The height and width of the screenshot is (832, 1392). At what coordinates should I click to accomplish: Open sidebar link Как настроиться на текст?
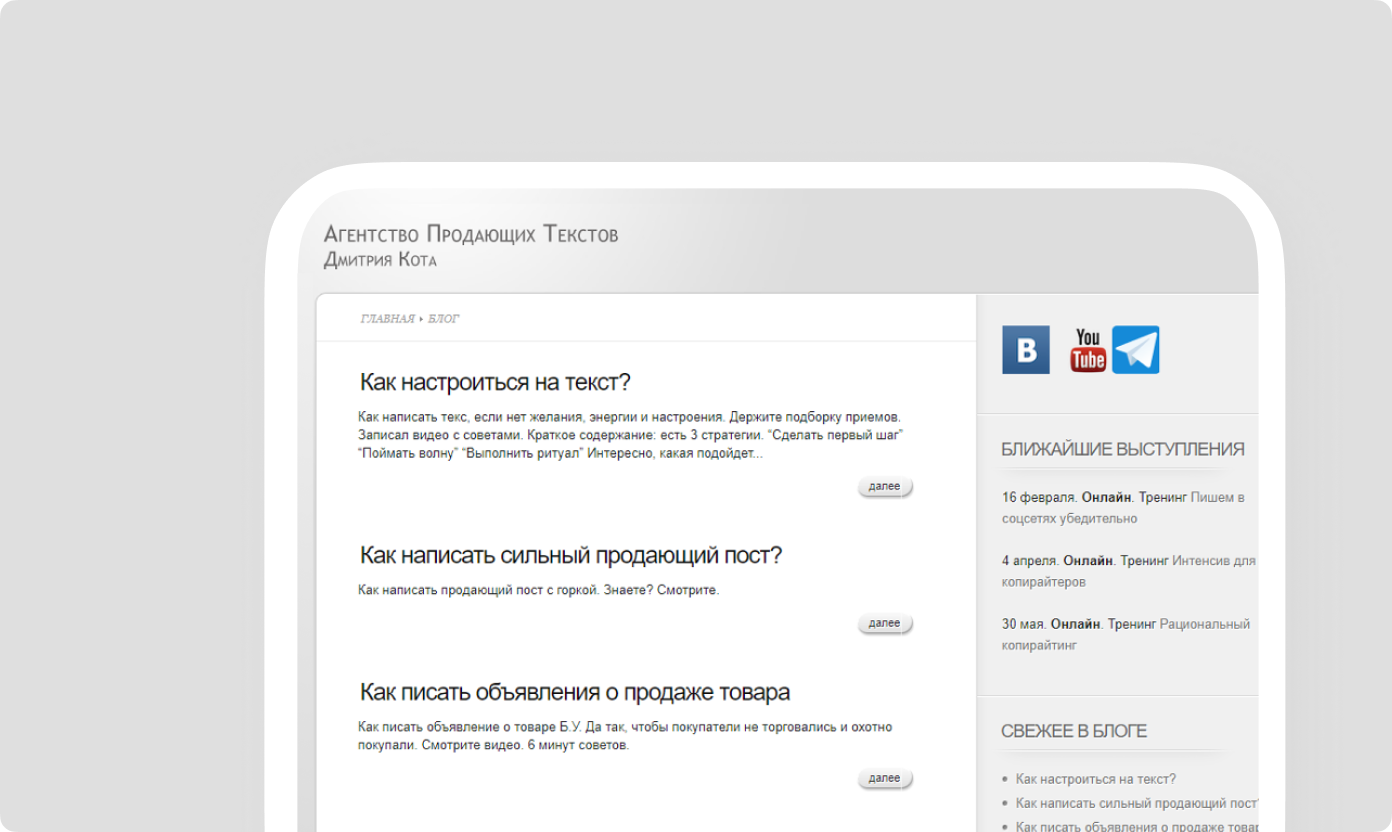click(1095, 779)
